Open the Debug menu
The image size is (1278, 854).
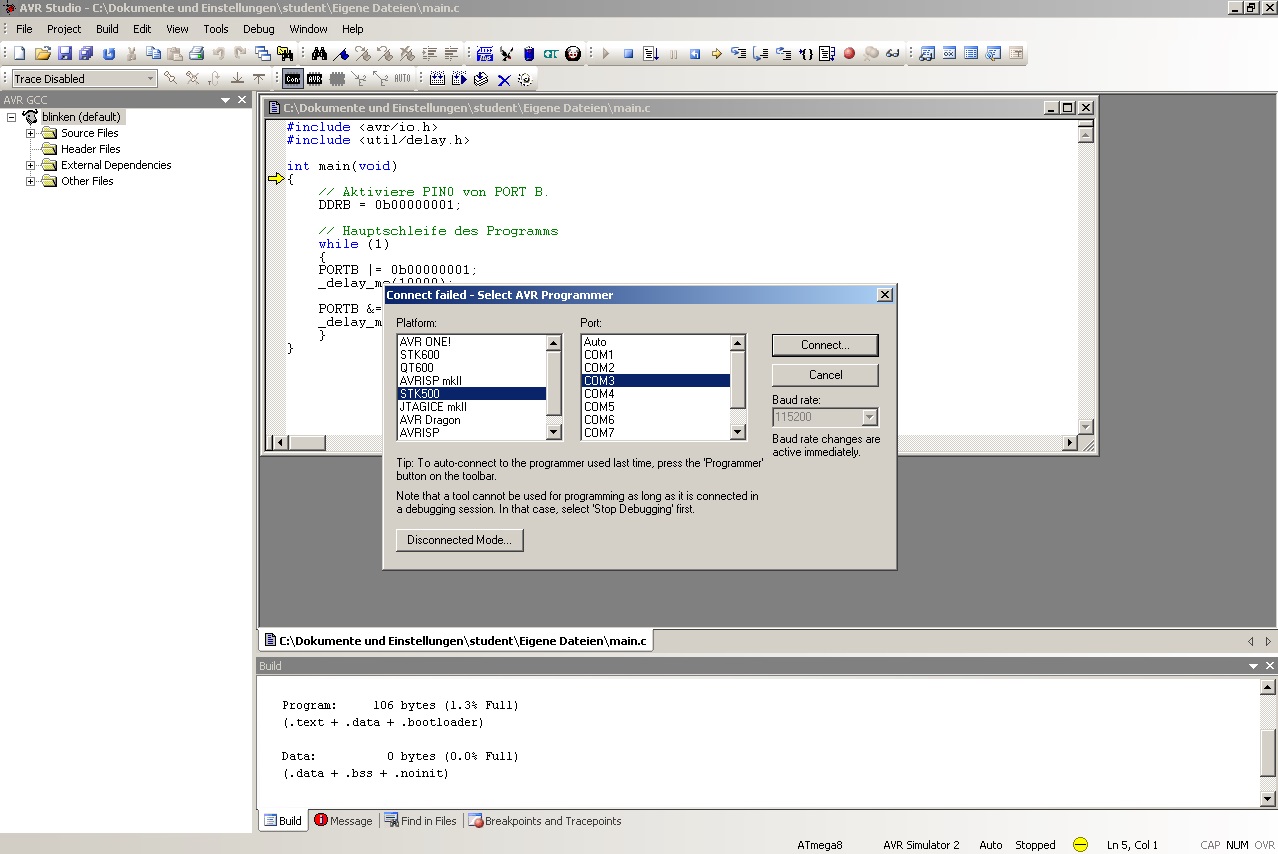258,29
